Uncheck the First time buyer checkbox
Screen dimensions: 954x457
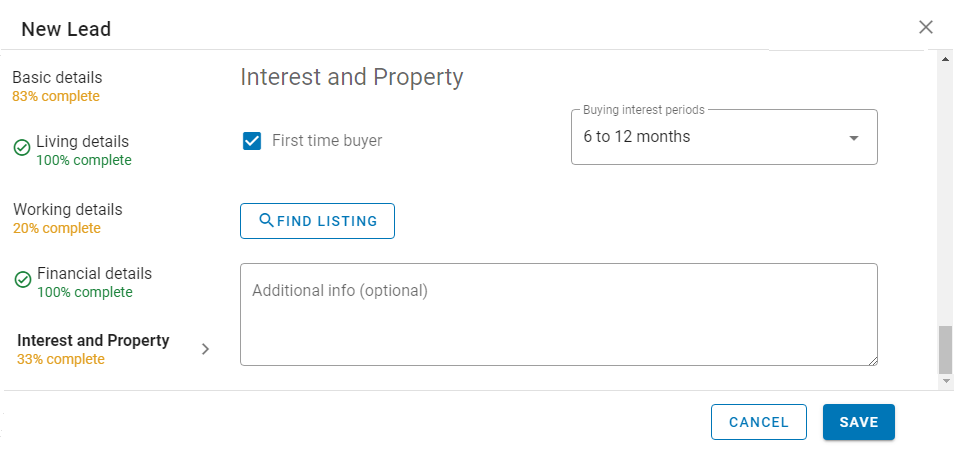(x=252, y=141)
